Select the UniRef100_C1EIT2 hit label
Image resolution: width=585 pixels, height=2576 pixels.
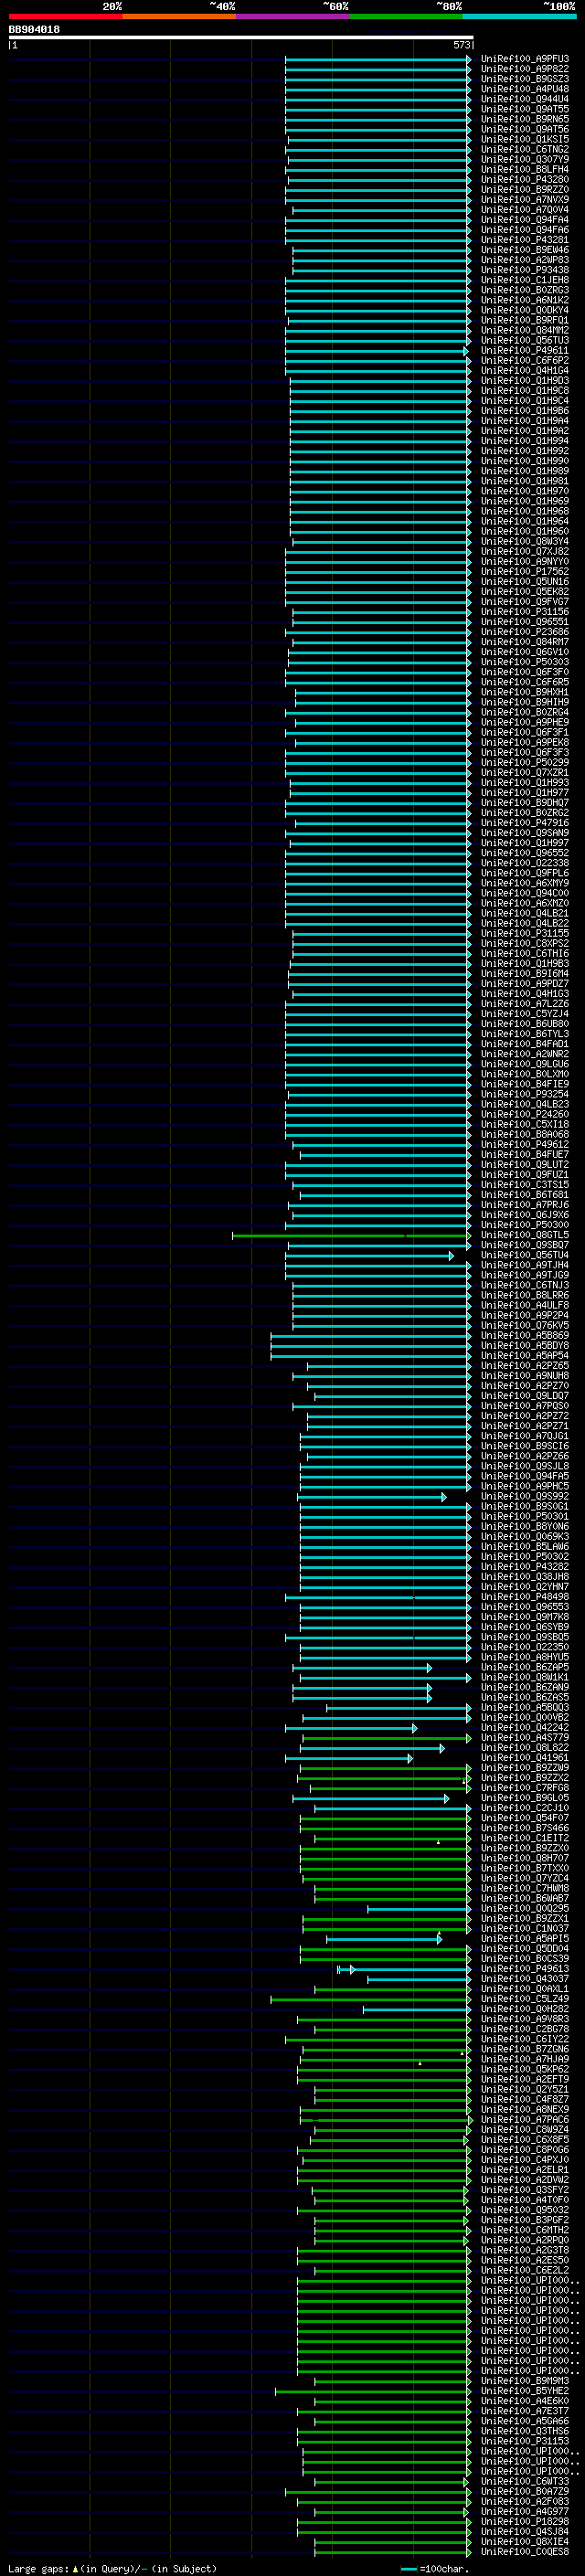pos(525,1838)
